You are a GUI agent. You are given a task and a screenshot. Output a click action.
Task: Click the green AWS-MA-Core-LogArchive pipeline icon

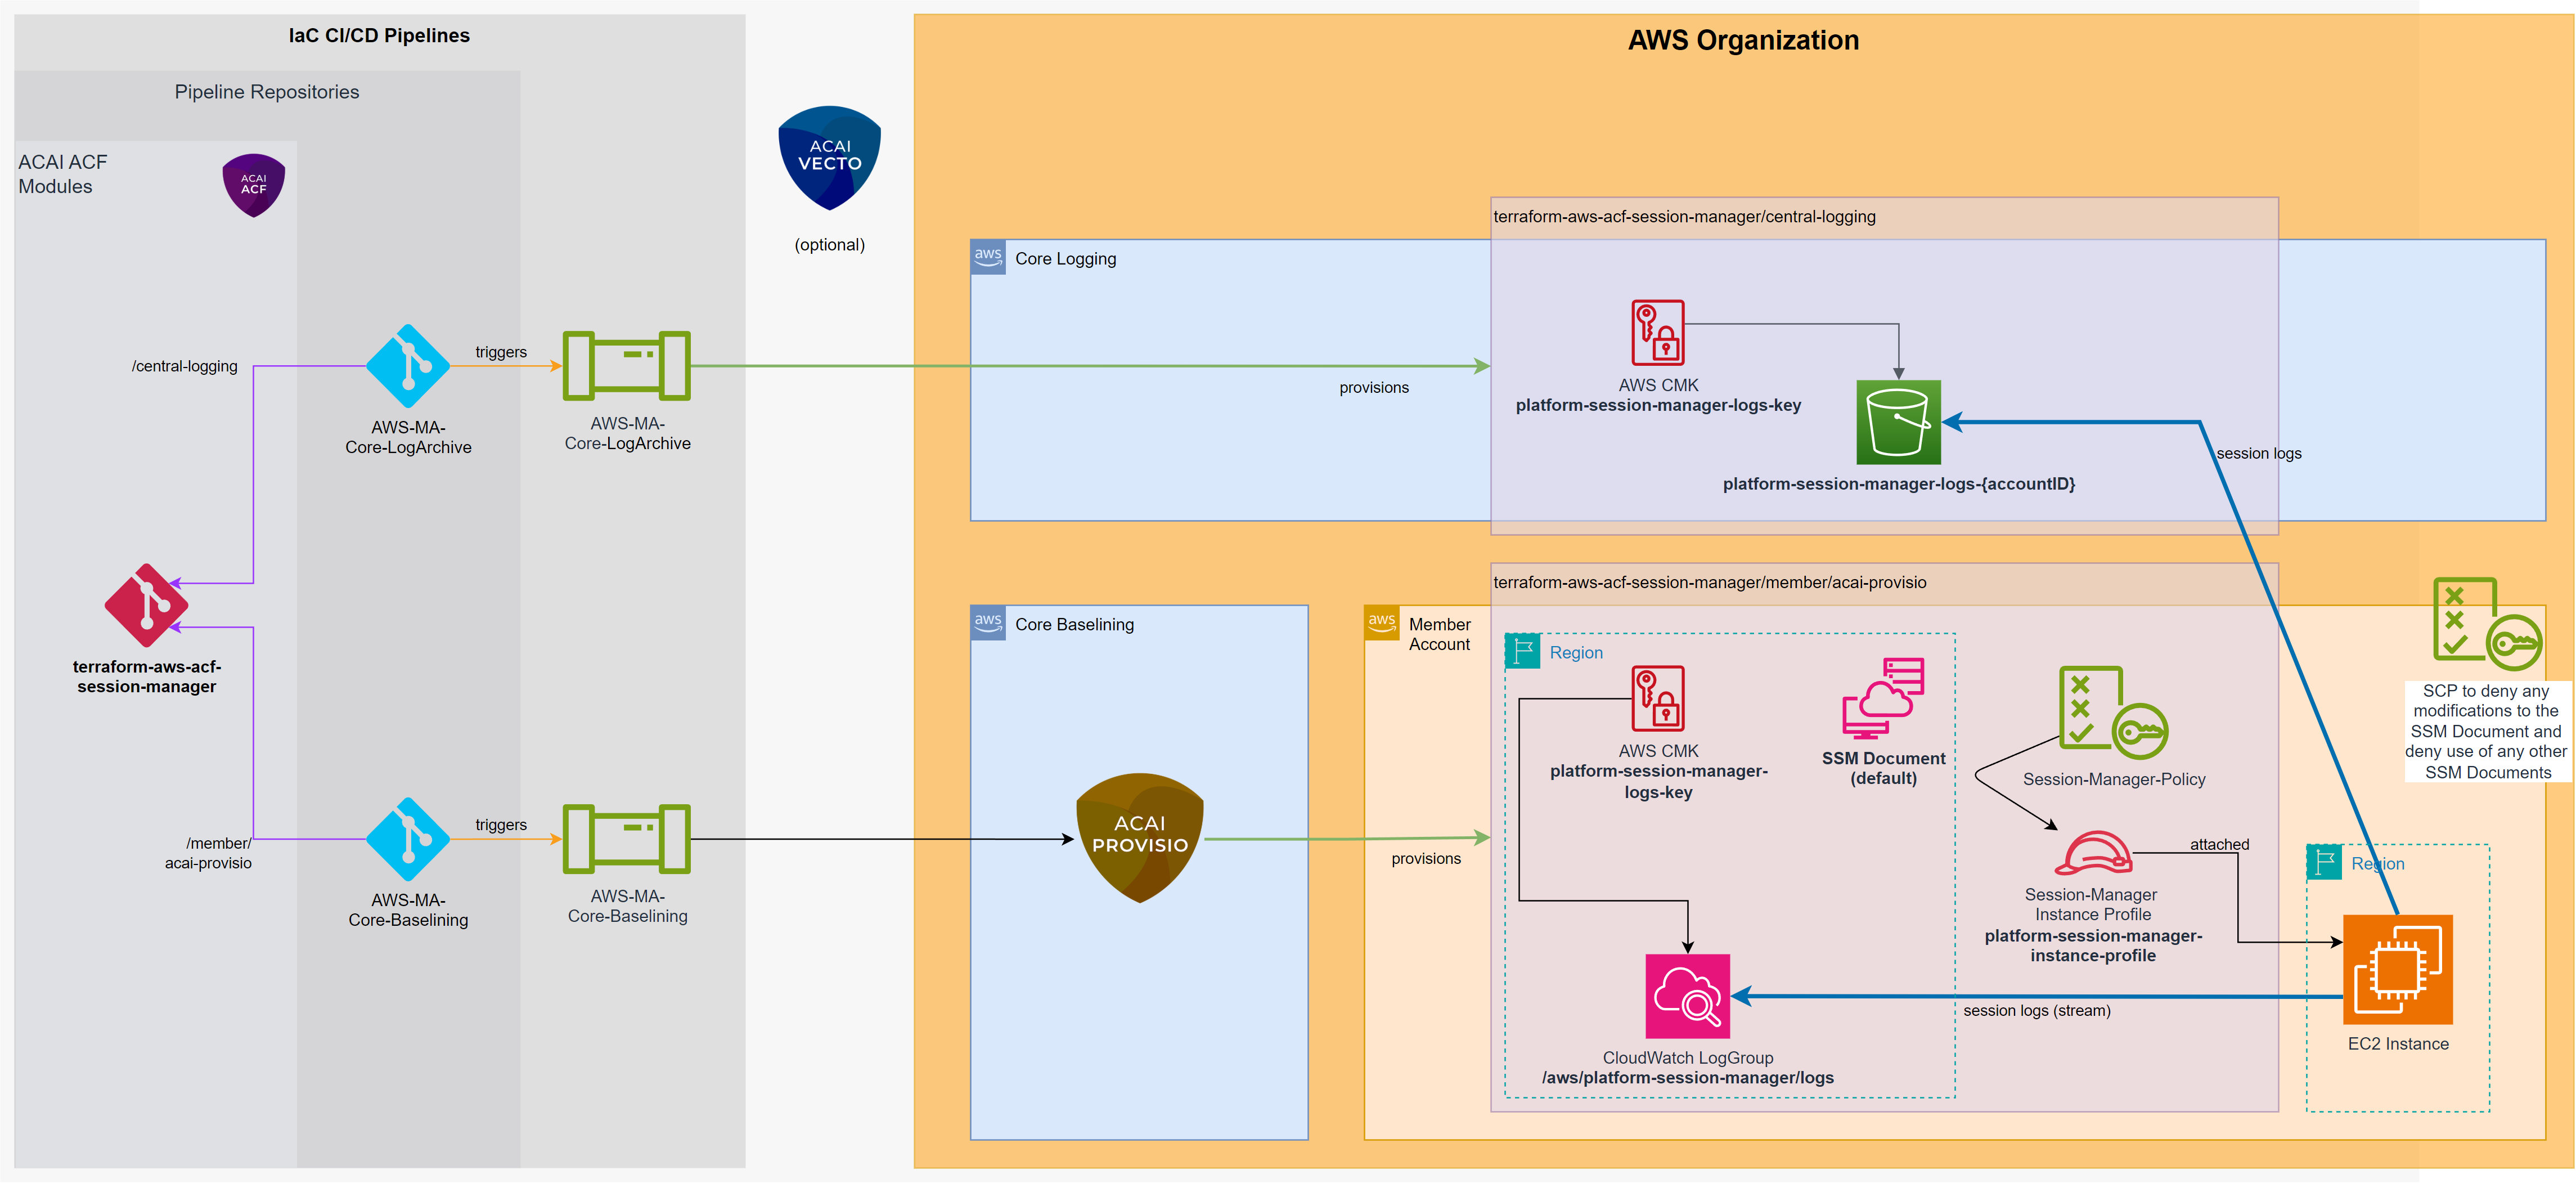click(626, 366)
